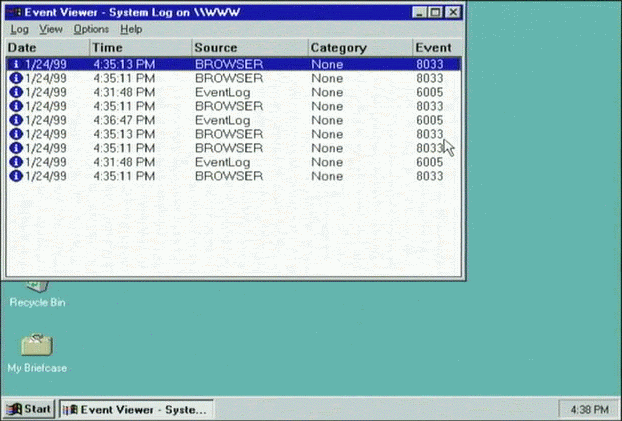Viewport: 622px width, 421px height.
Task: Click info icon of 4:36:47 PM EventLog row
Action: point(15,120)
